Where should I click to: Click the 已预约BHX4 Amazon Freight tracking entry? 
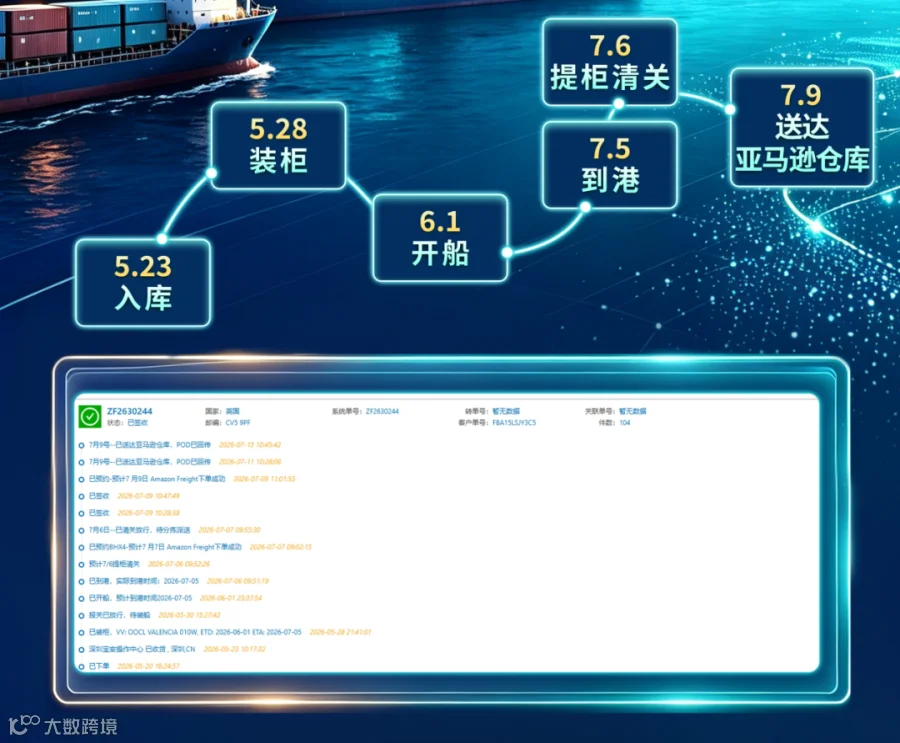pyautogui.click(x=200, y=547)
